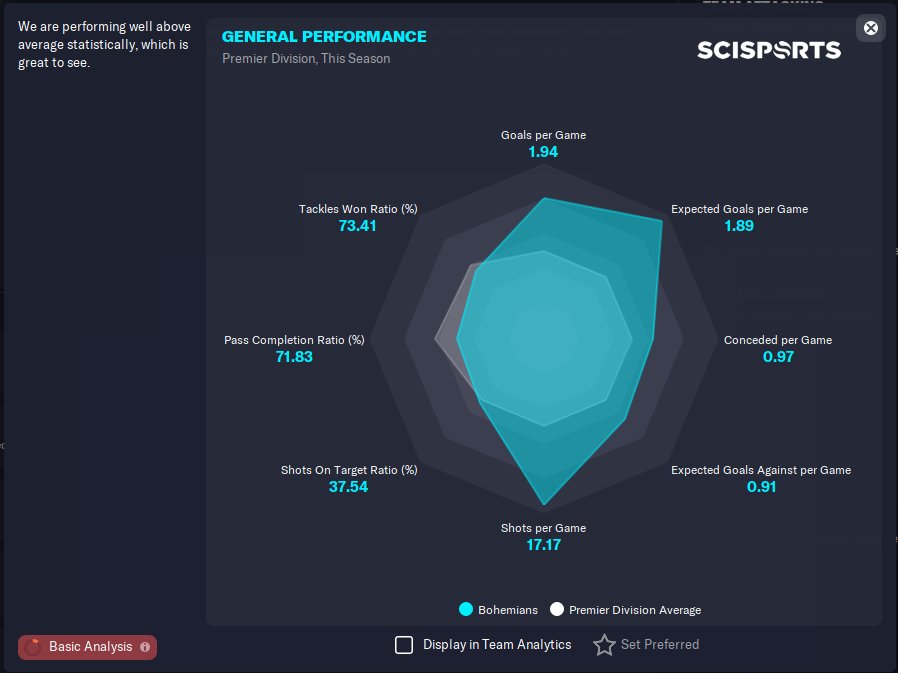
Task: Click Shots On Target Ratio value 37.54
Action: click(348, 487)
